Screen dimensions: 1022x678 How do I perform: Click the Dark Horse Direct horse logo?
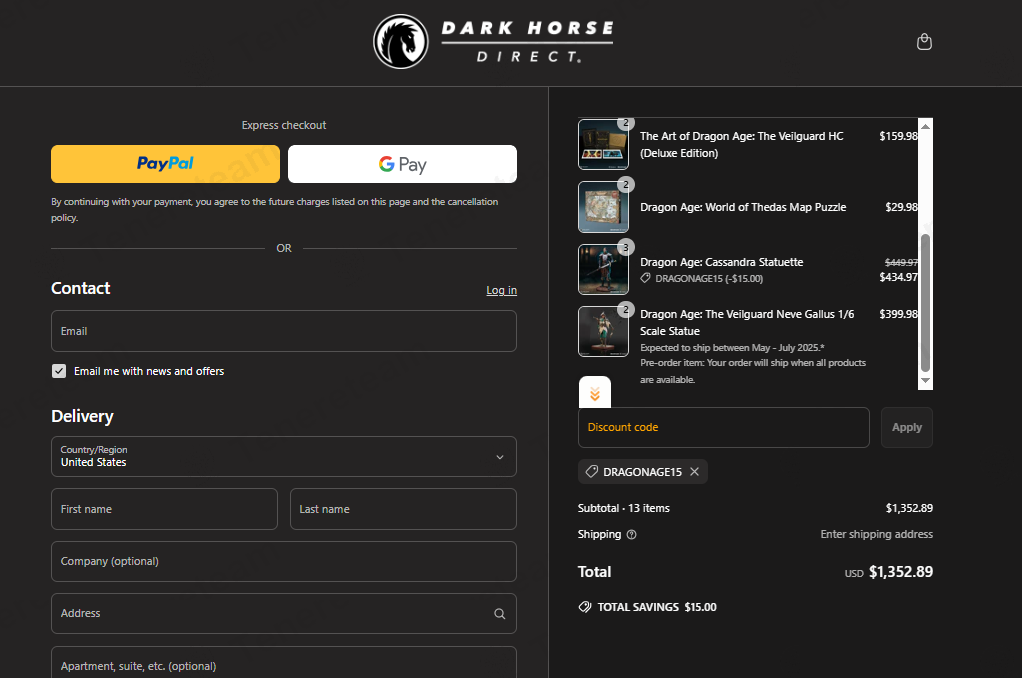(401, 42)
